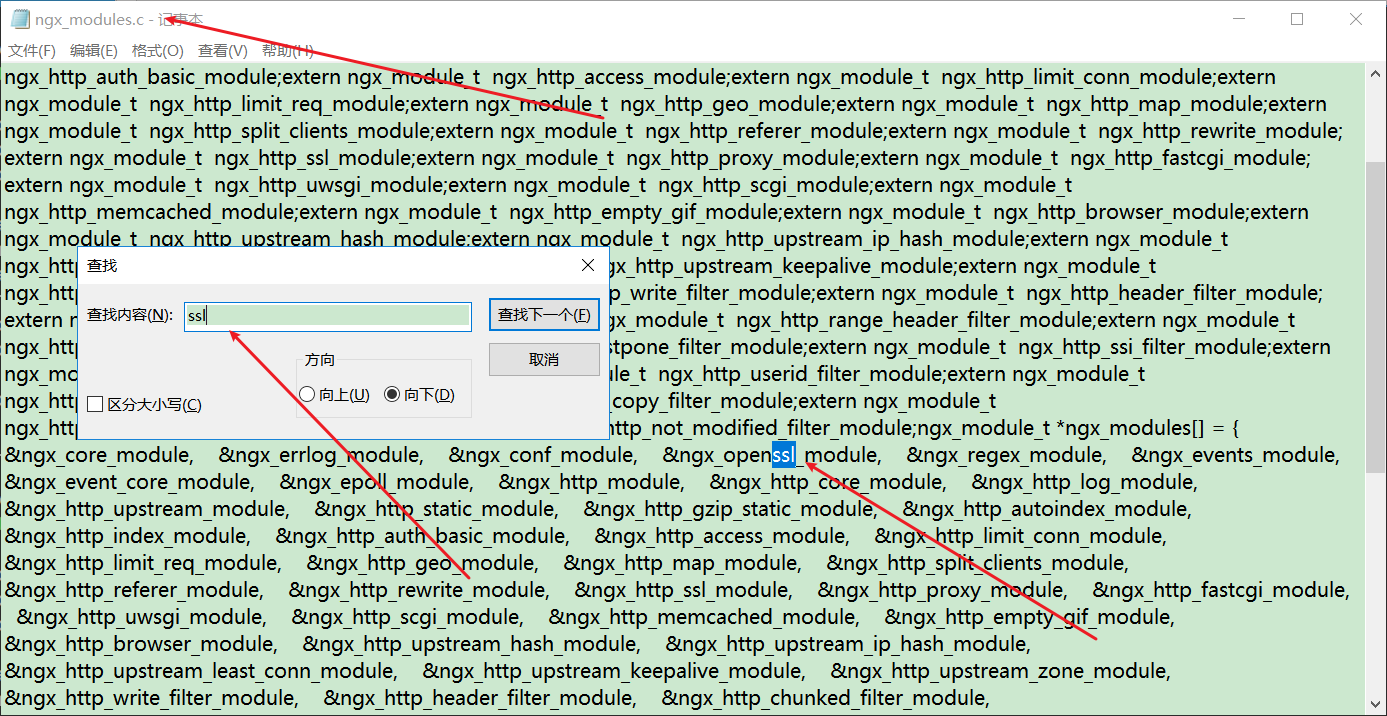Click the 查找下一个(F) button
The width and height of the screenshot is (1387, 716).
544,315
